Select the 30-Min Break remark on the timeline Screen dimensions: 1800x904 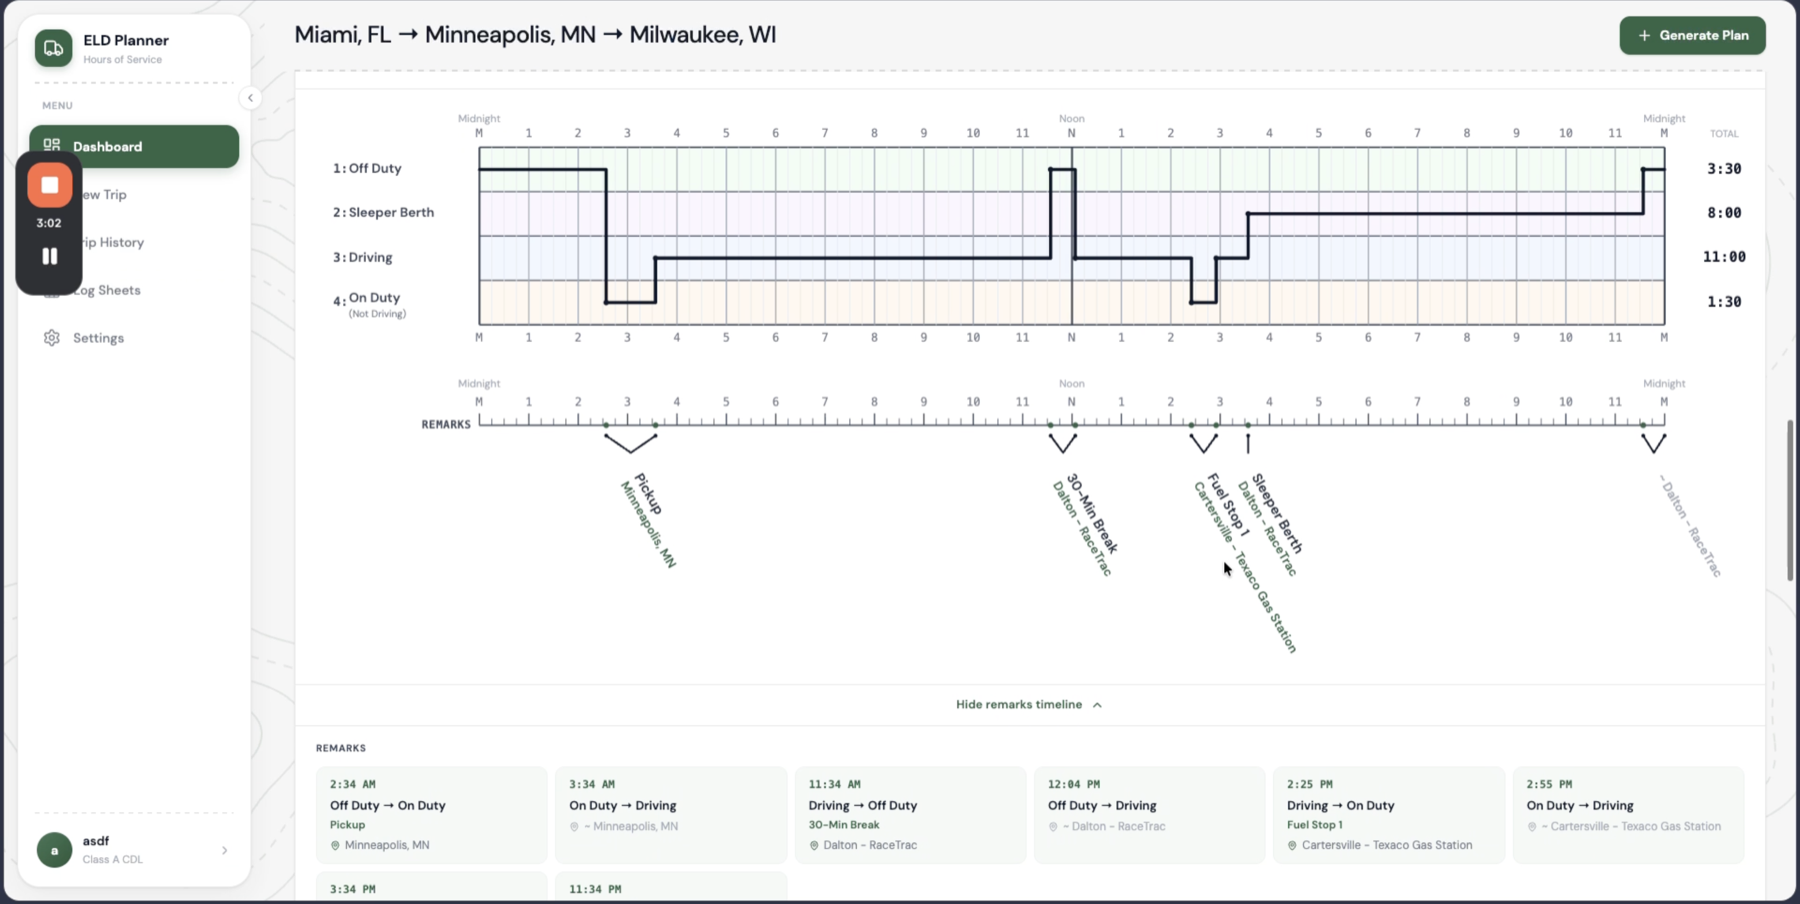pyautogui.click(x=1092, y=513)
